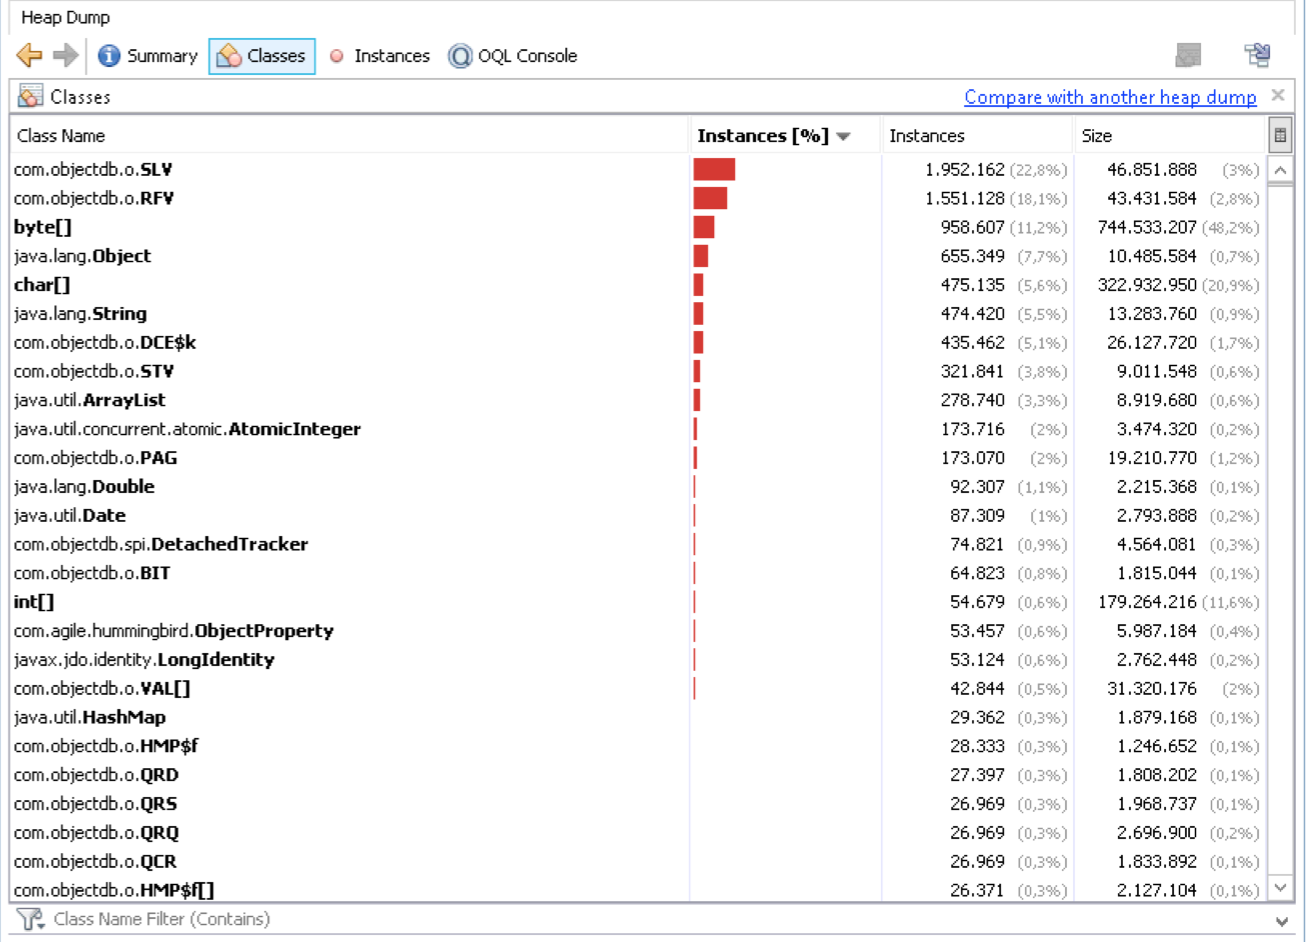Select the DetachedTracker class row
This screenshot has height=942, width=1306.
(x=639, y=544)
